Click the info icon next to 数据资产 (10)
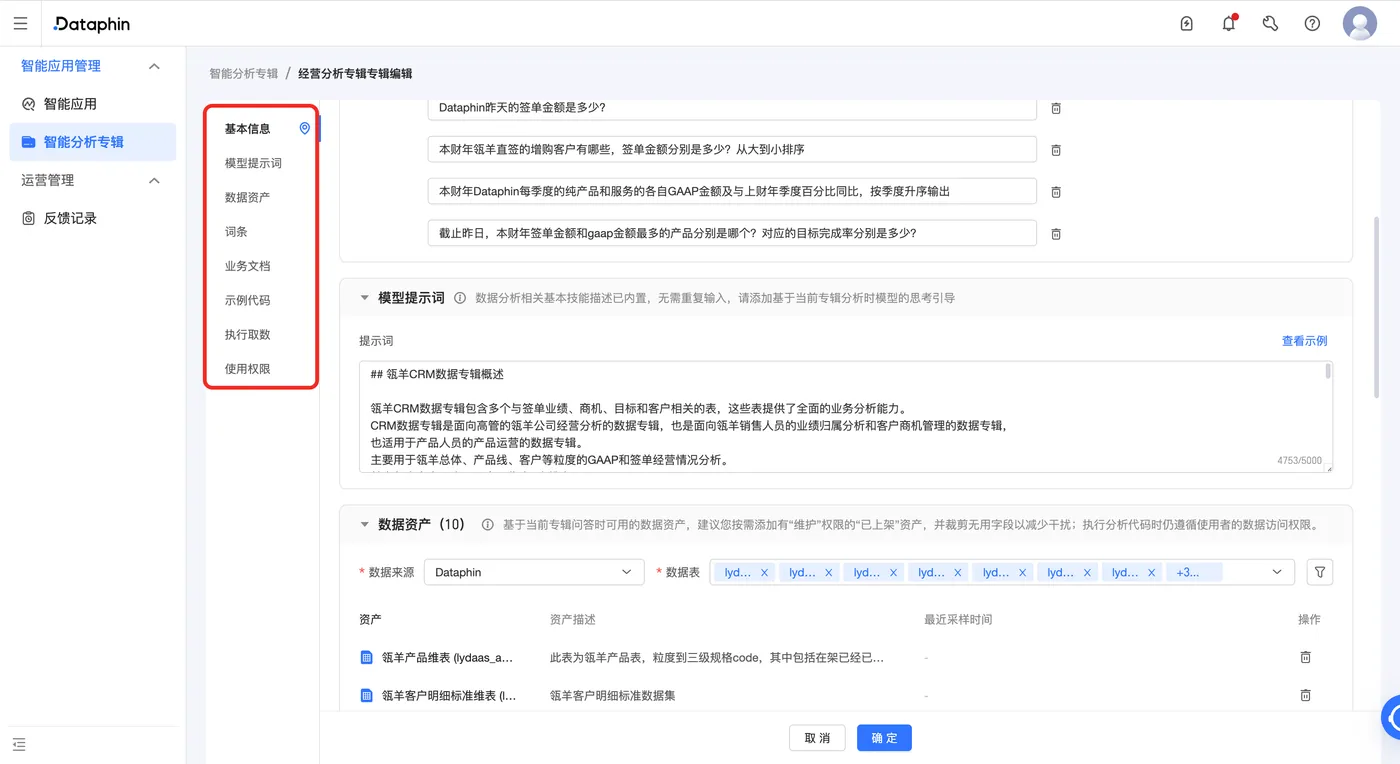1400x764 pixels. click(488, 524)
